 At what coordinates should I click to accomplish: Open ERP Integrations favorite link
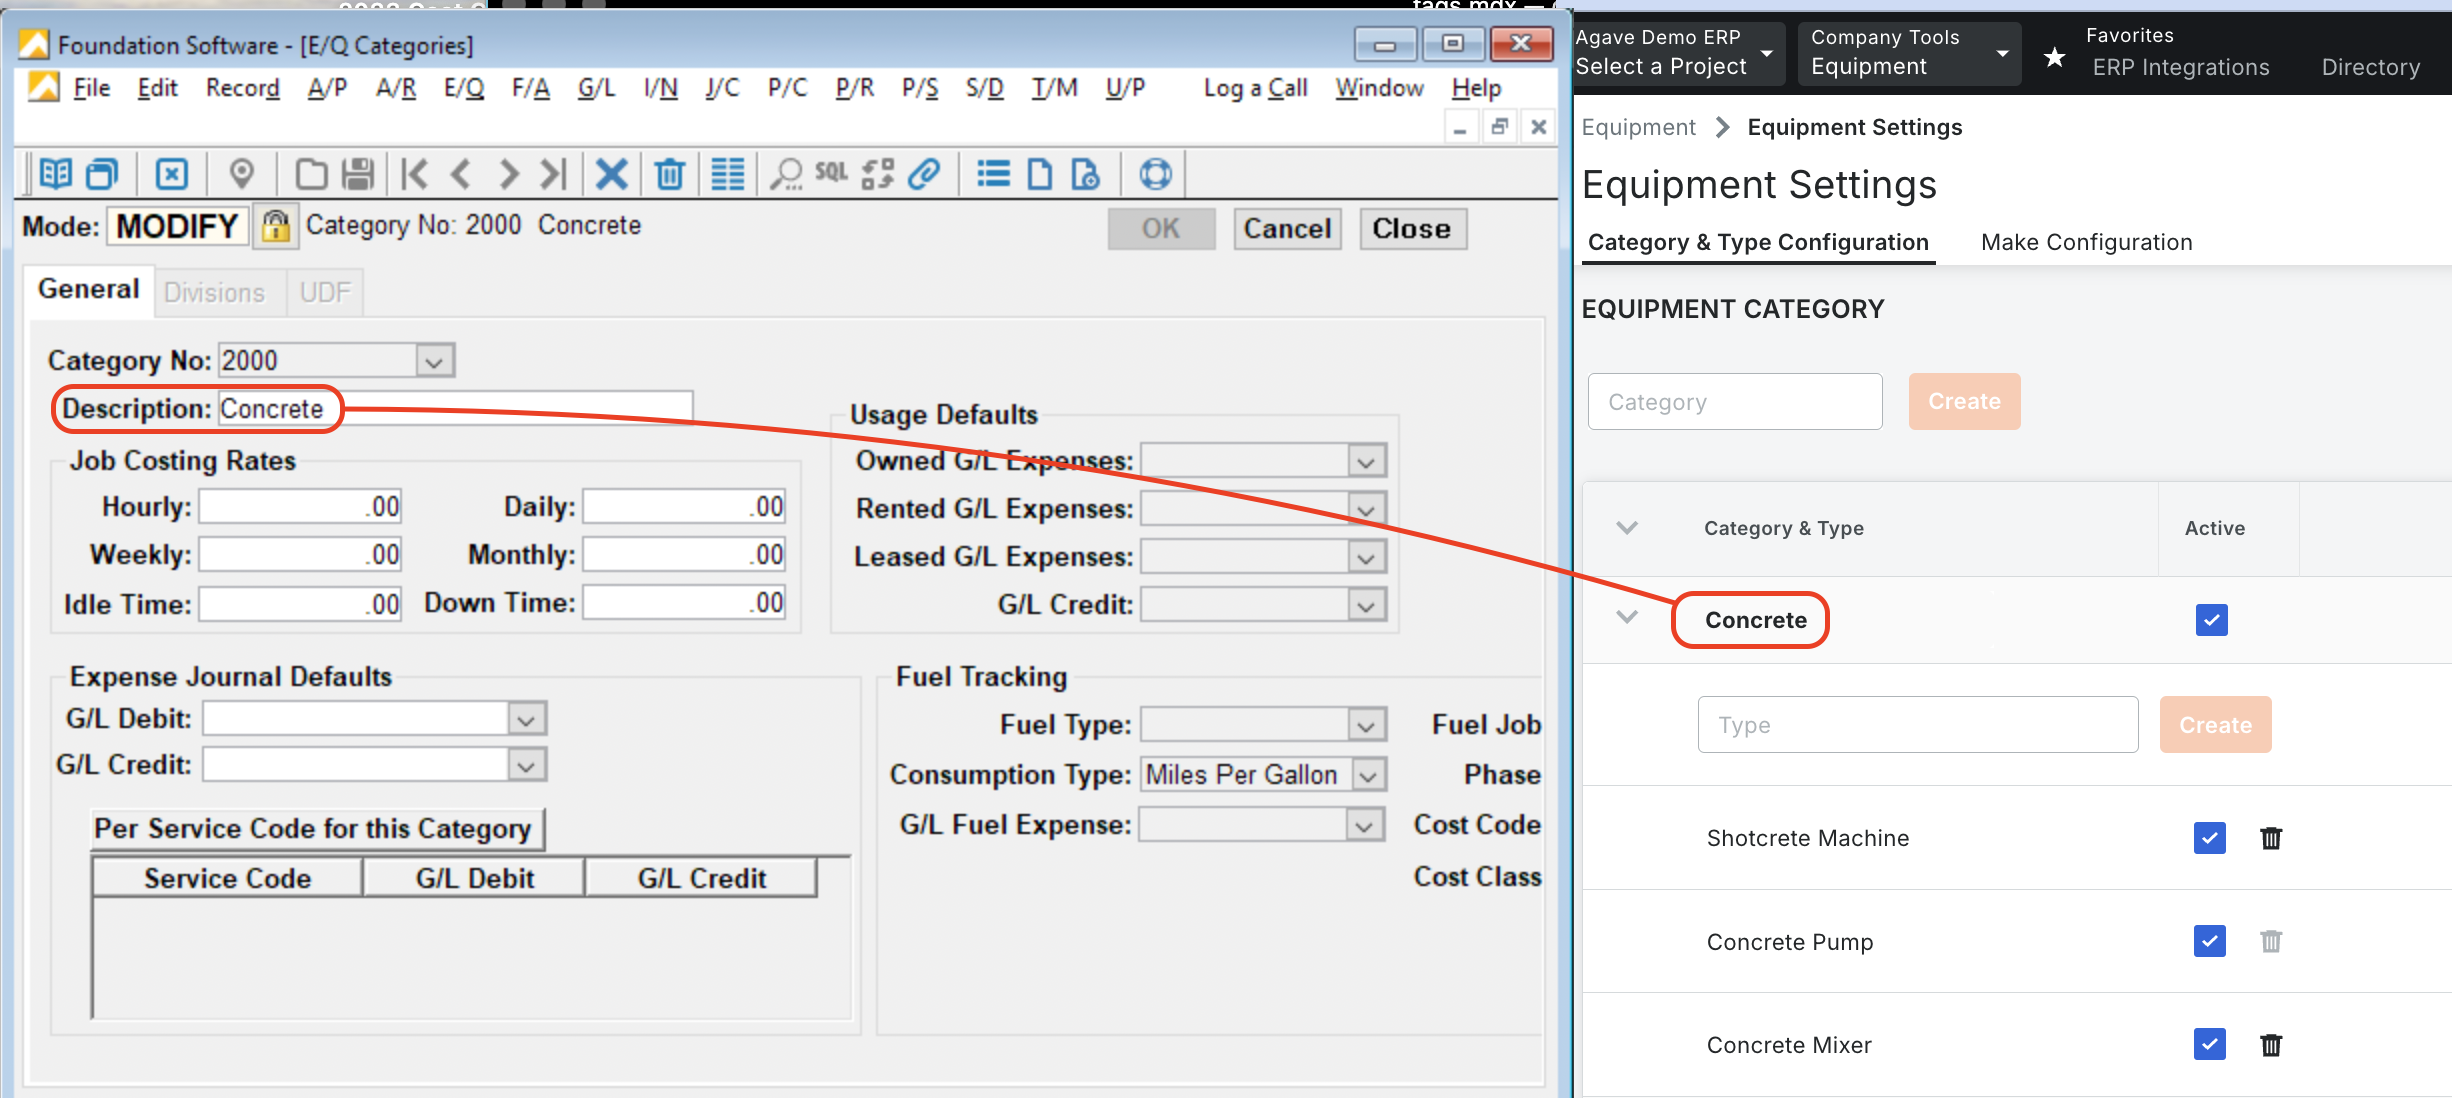(2181, 67)
